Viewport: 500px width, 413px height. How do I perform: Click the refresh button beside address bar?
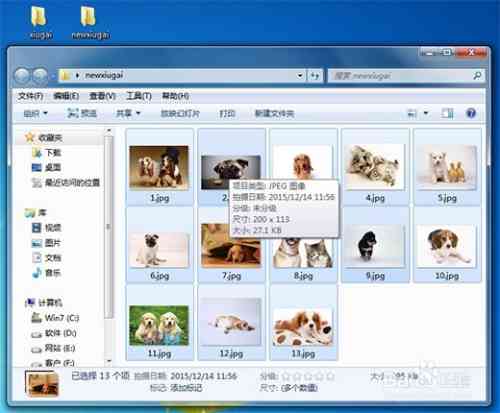tap(315, 76)
